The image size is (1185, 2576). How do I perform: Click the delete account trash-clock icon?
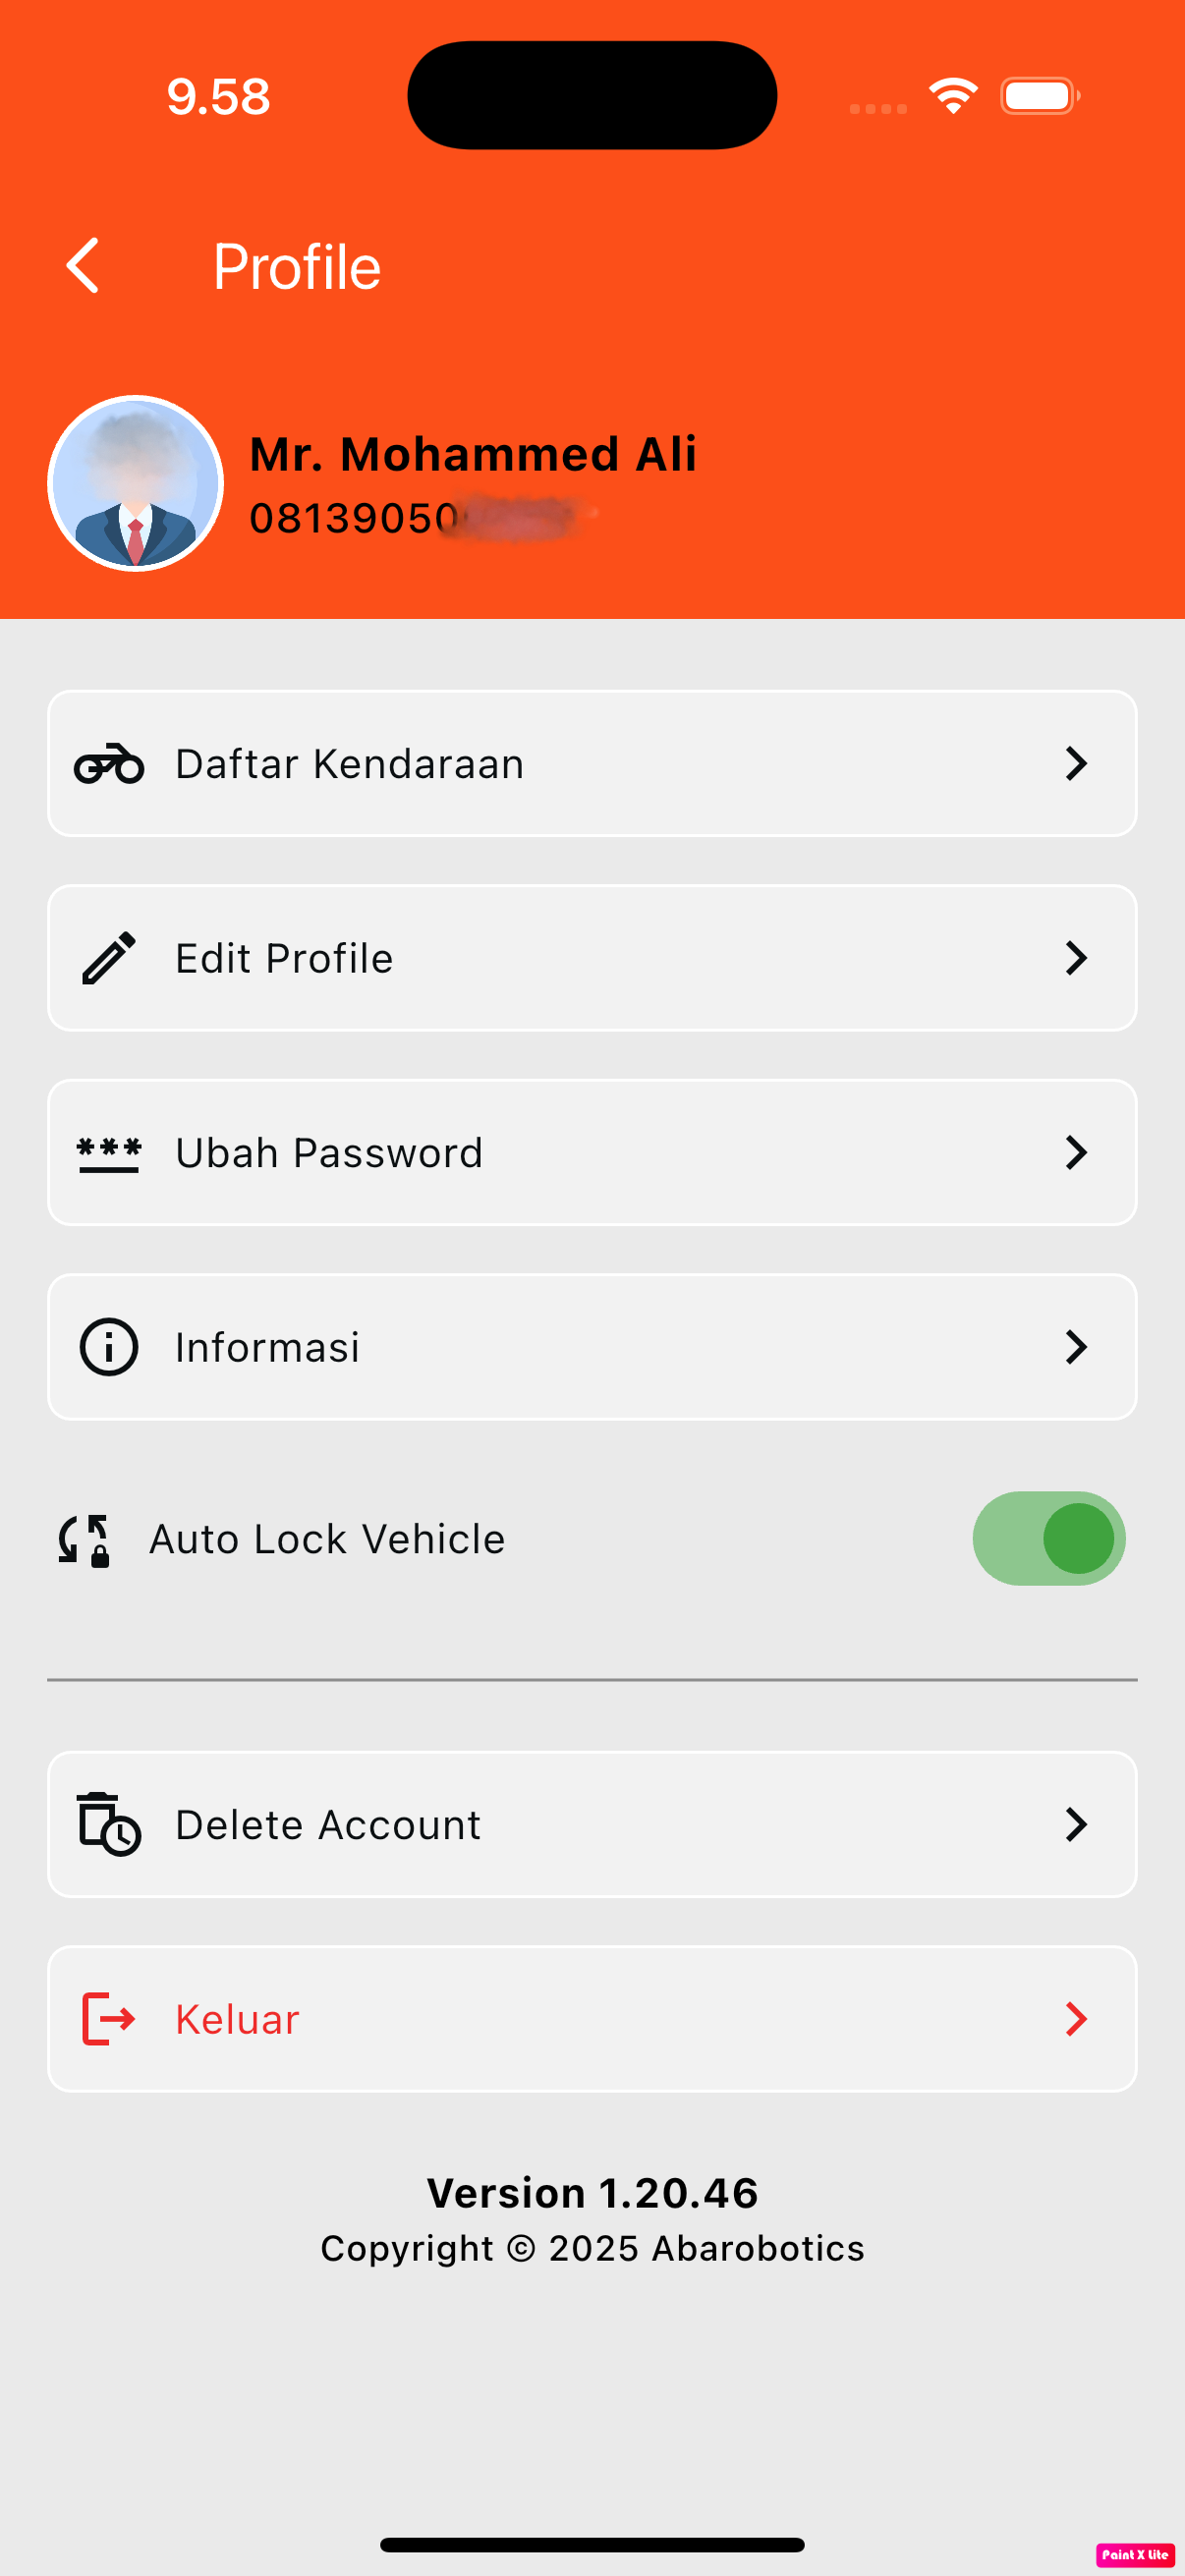point(109,1824)
